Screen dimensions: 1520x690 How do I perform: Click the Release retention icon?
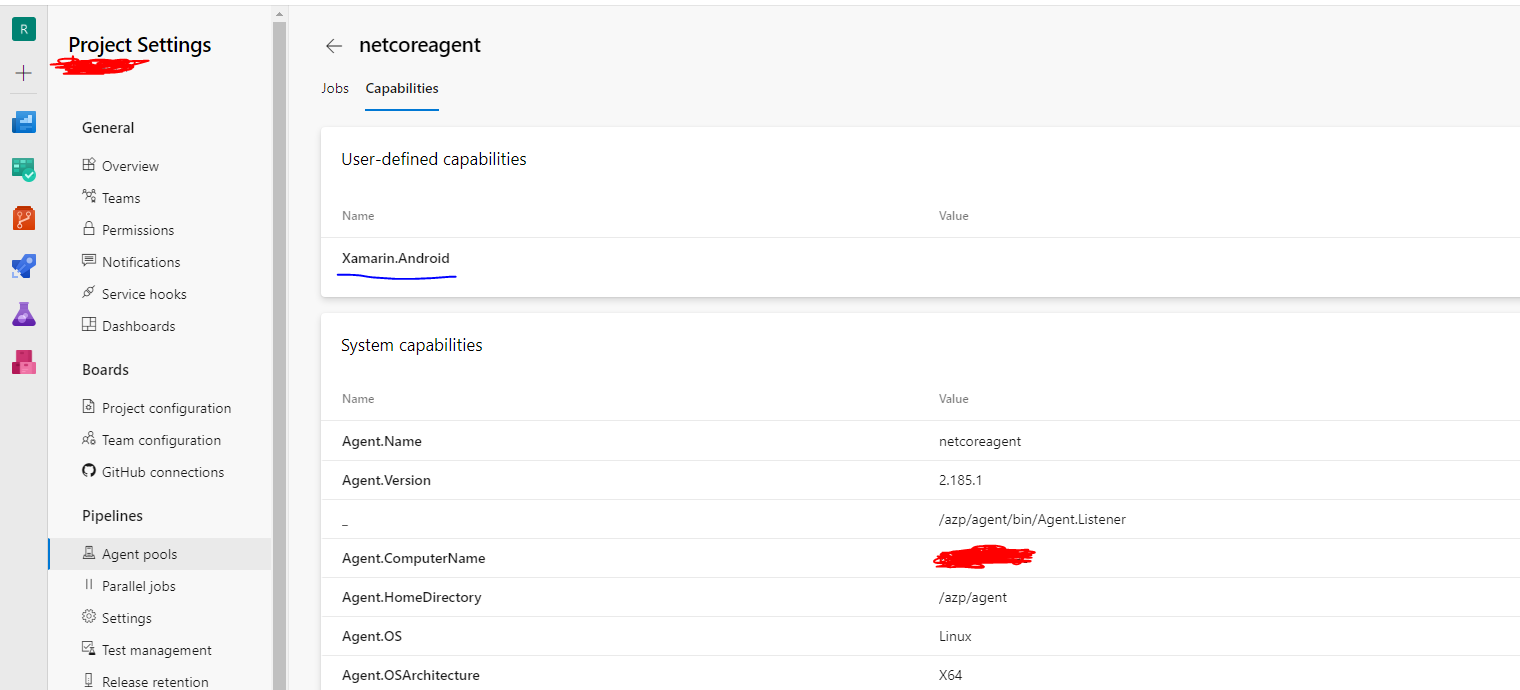pos(89,681)
